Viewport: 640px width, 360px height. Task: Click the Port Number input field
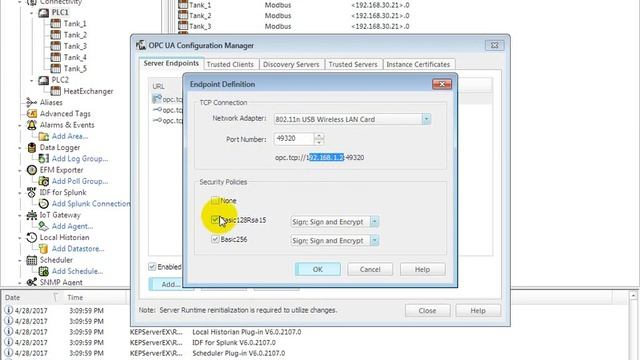point(294,139)
